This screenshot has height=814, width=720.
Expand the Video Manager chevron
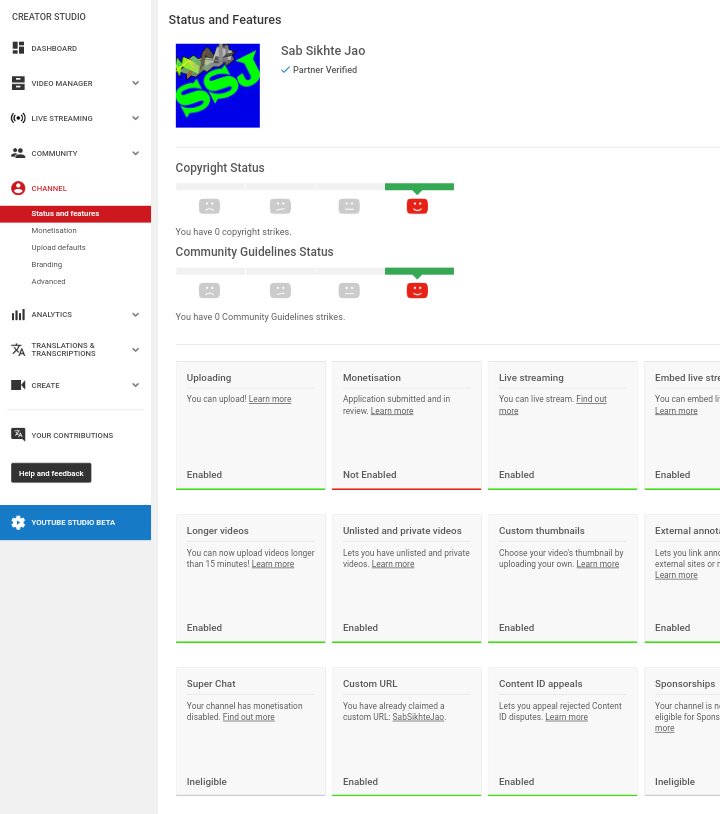point(135,83)
